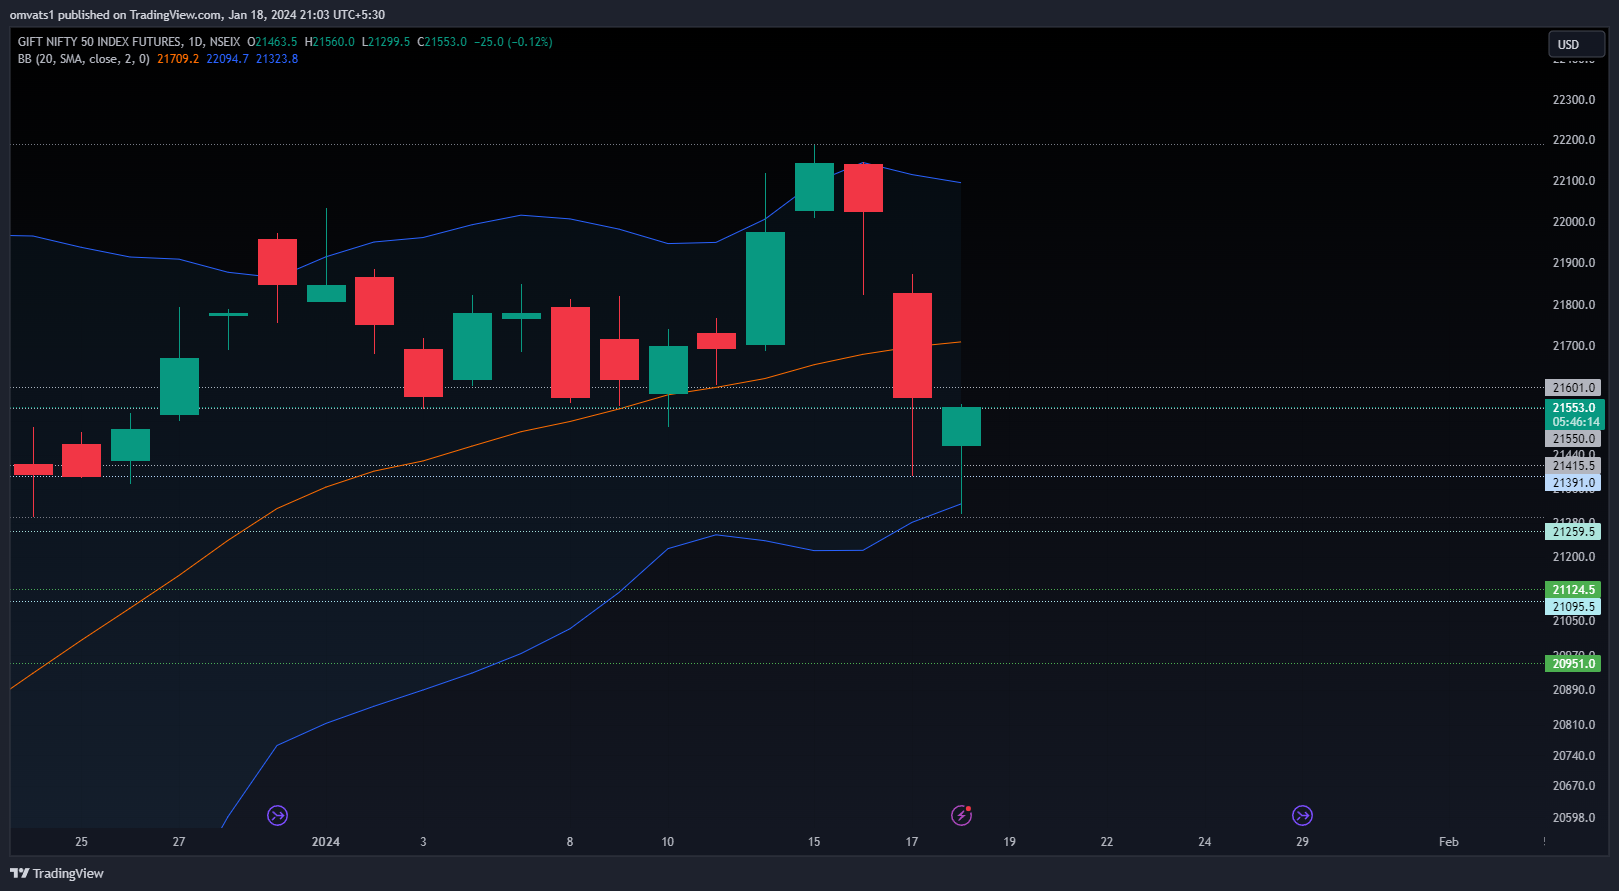Click the date label 10 on time axis

click(x=668, y=842)
